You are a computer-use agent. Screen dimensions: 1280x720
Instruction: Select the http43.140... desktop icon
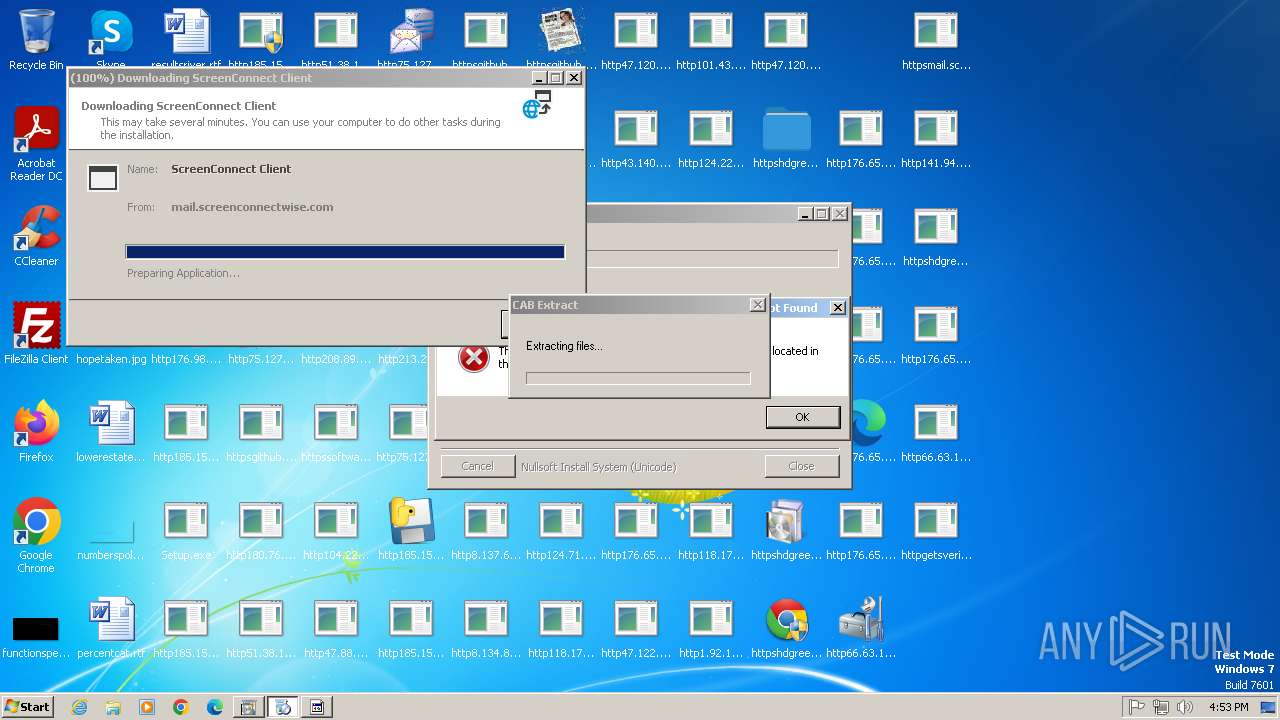(x=636, y=138)
